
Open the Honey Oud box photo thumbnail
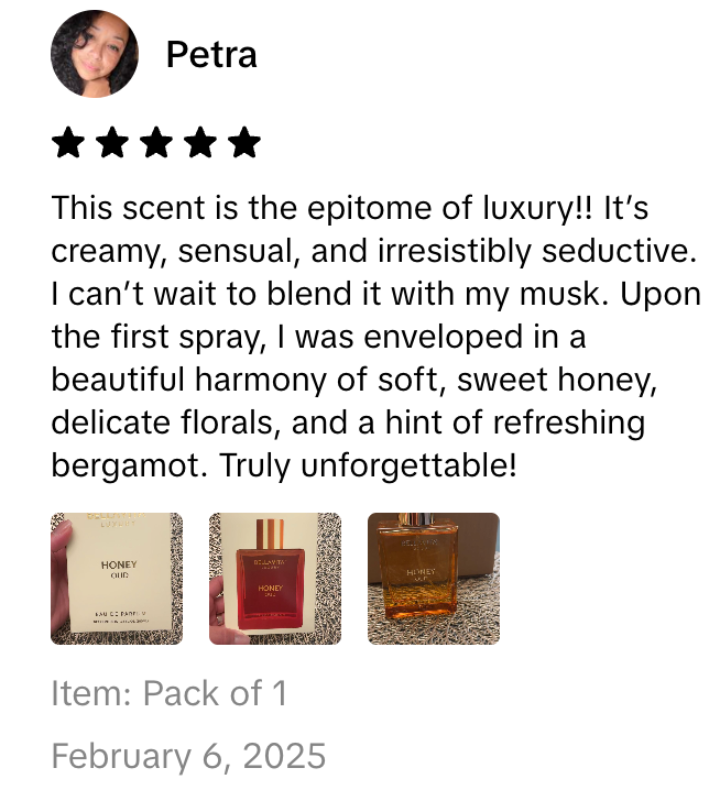point(116,578)
